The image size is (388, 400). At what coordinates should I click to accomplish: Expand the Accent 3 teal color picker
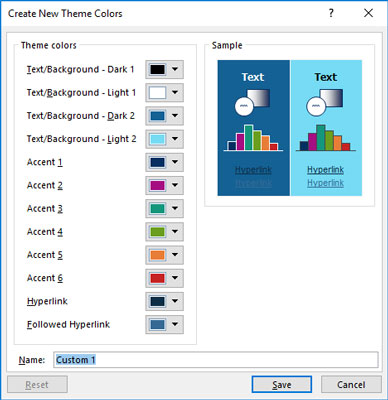tap(164, 208)
